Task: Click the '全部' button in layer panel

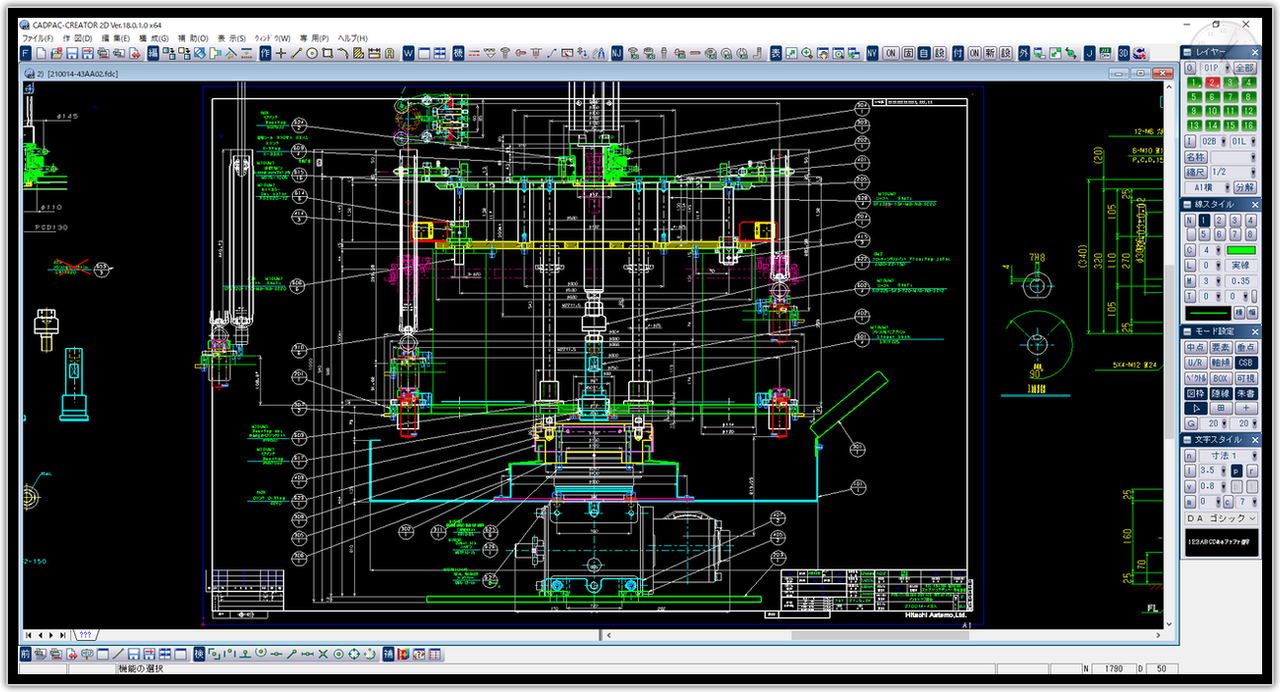Action: pyautogui.click(x=1245, y=67)
